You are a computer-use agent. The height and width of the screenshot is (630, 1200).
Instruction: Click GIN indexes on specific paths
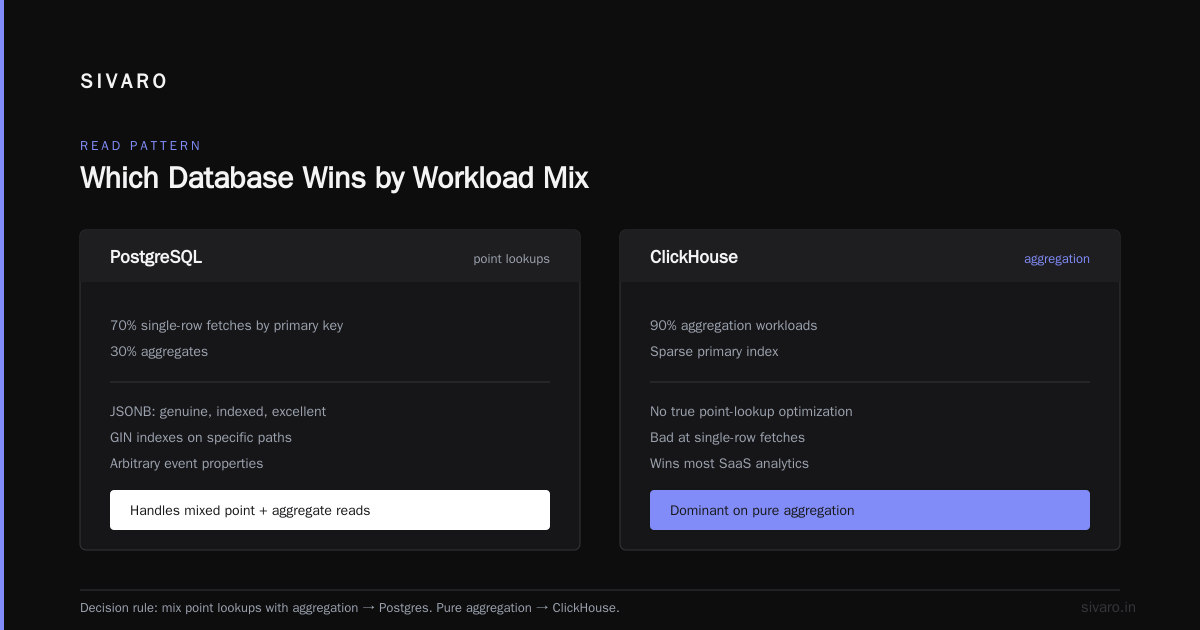point(201,438)
